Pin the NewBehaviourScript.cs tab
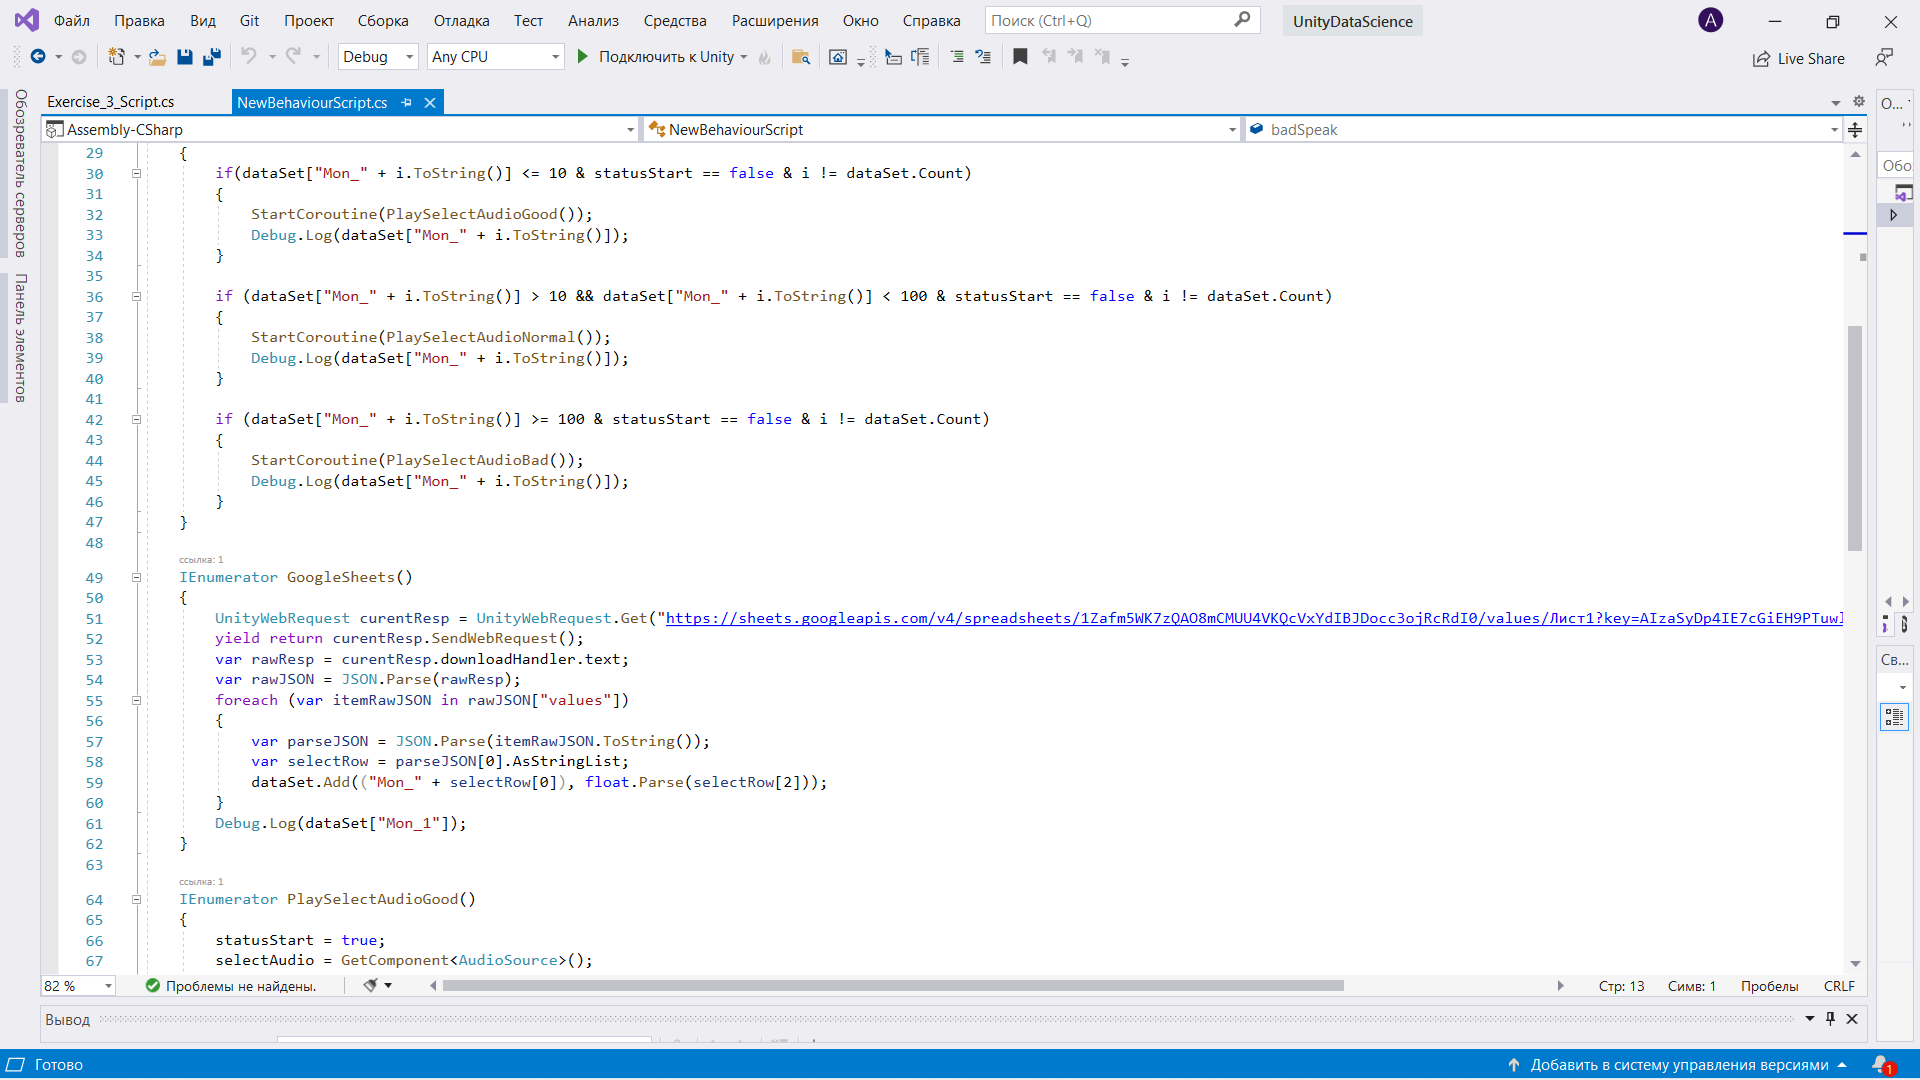1920x1080 pixels. click(x=407, y=103)
